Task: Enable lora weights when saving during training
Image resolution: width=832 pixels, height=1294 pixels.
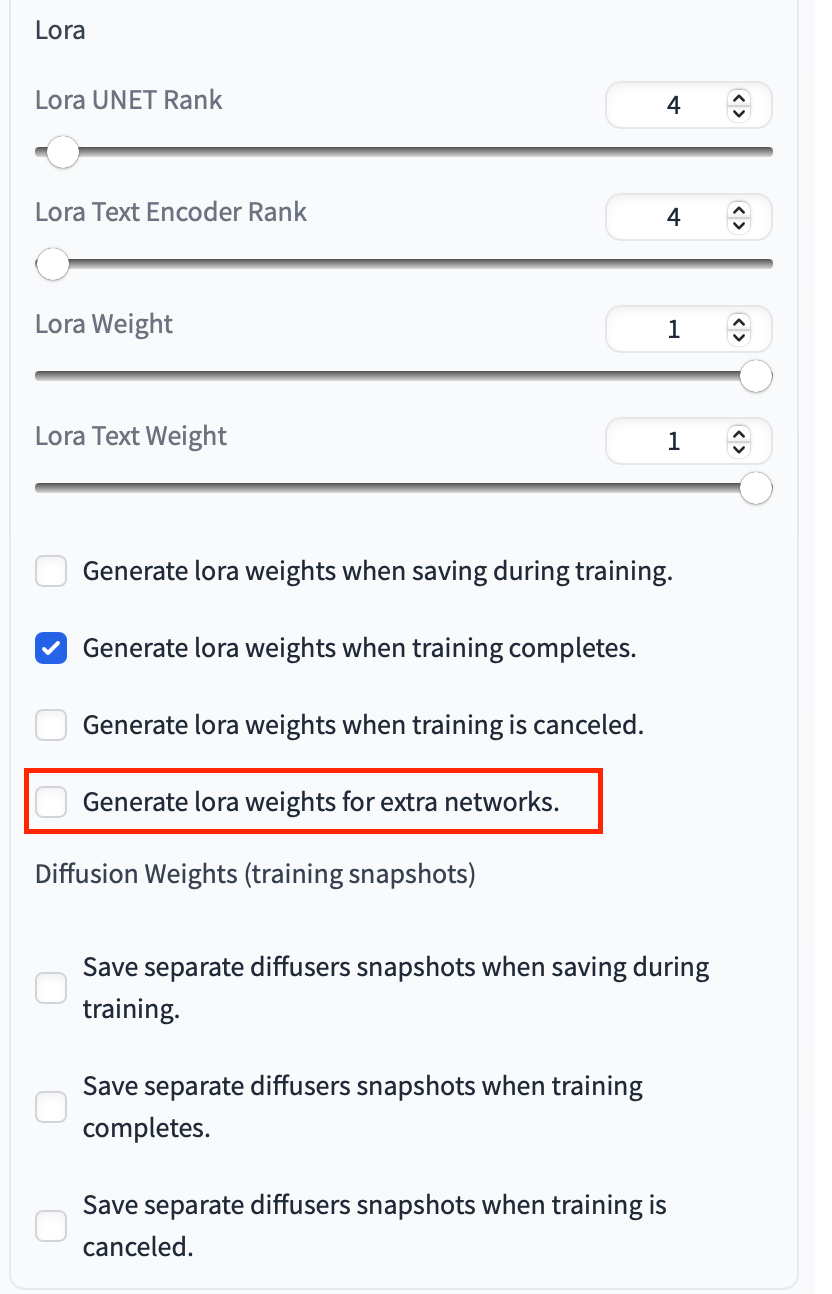Action: (x=51, y=572)
